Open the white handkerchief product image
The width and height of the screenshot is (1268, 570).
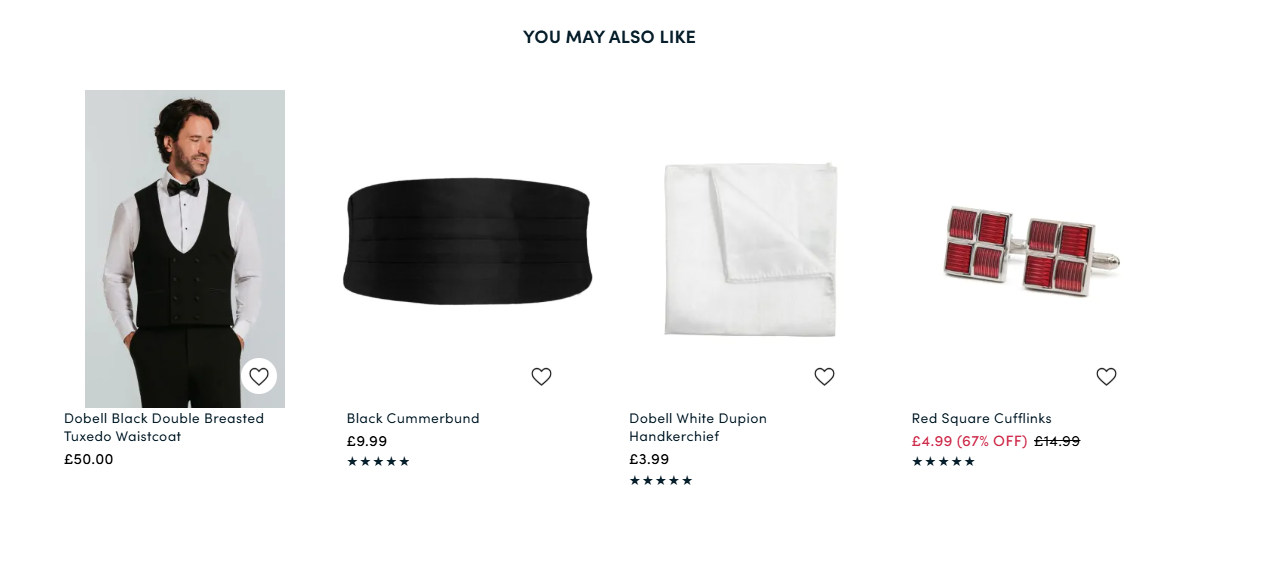750,249
